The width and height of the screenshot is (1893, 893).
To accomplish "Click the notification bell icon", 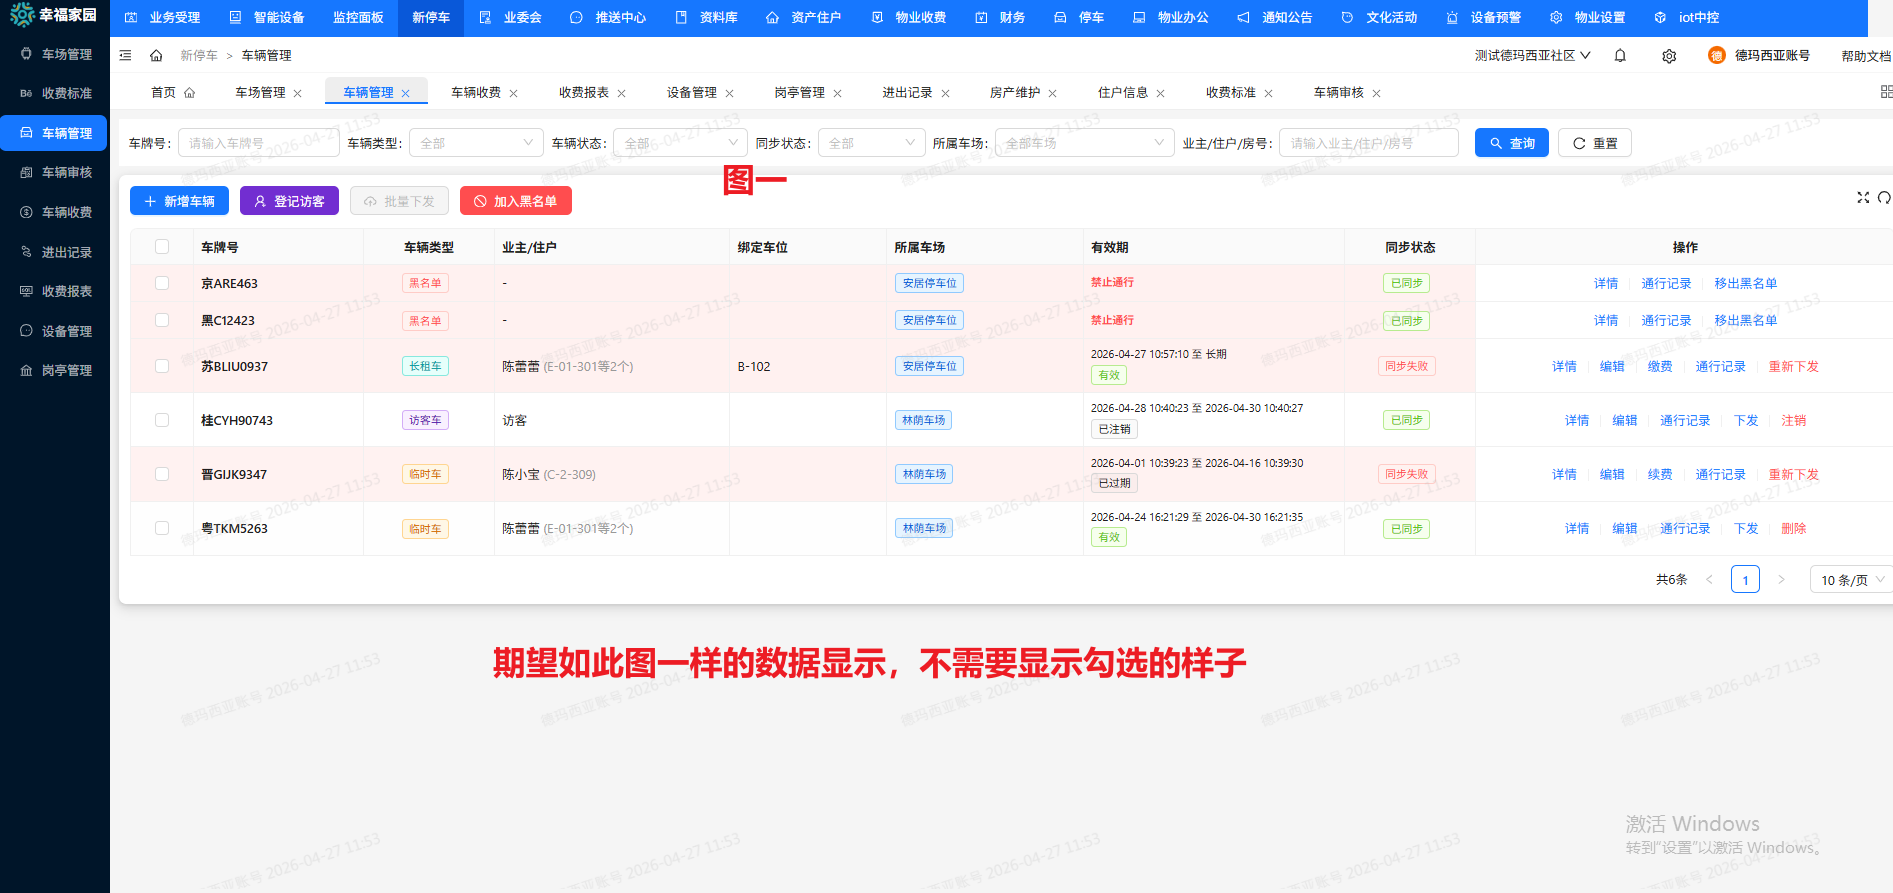I will pyautogui.click(x=1620, y=56).
